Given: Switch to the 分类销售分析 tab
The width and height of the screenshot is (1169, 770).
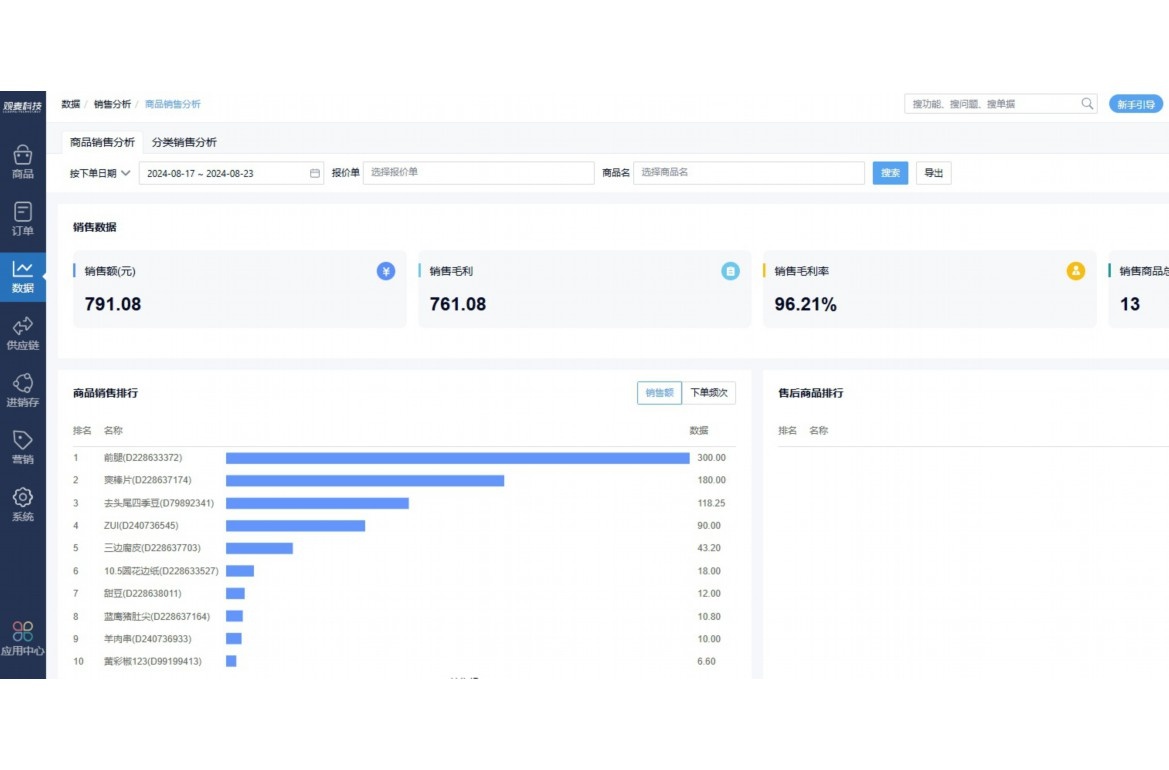Looking at the screenshot, I should click(x=184, y=142).
